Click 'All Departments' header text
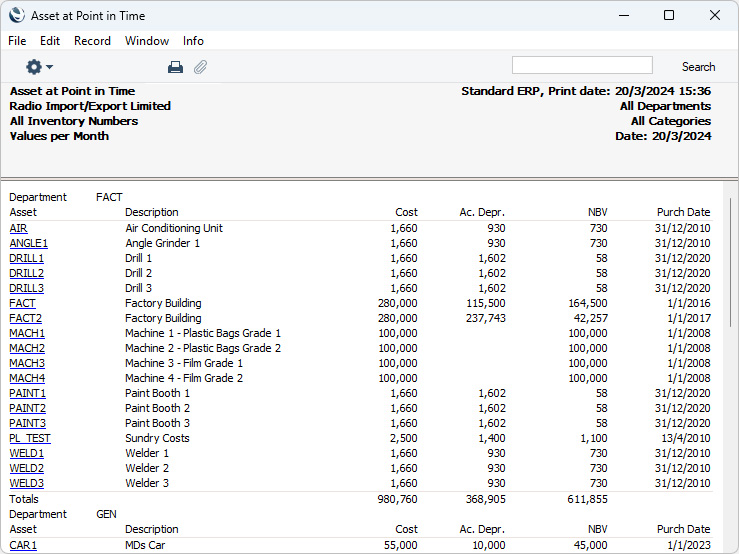This screenshot has width=739, height=554. click(x=665, y=106)
